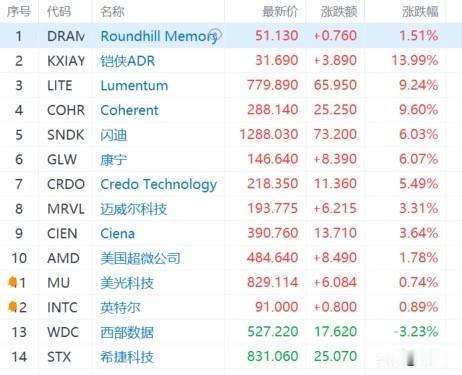
Task: Open the Ciena stock link
Action: [117, 233]
